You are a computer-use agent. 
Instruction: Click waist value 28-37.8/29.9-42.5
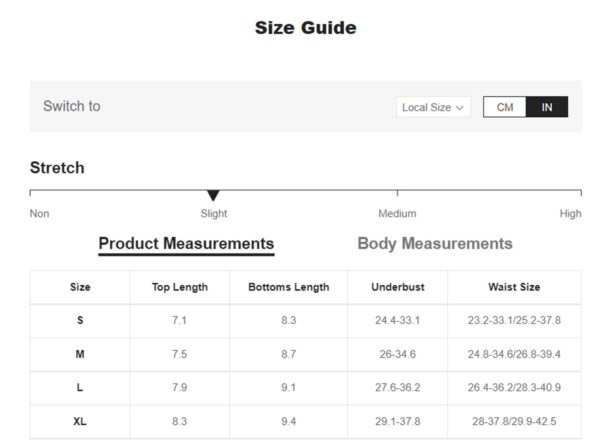click(x=514, y=421)
